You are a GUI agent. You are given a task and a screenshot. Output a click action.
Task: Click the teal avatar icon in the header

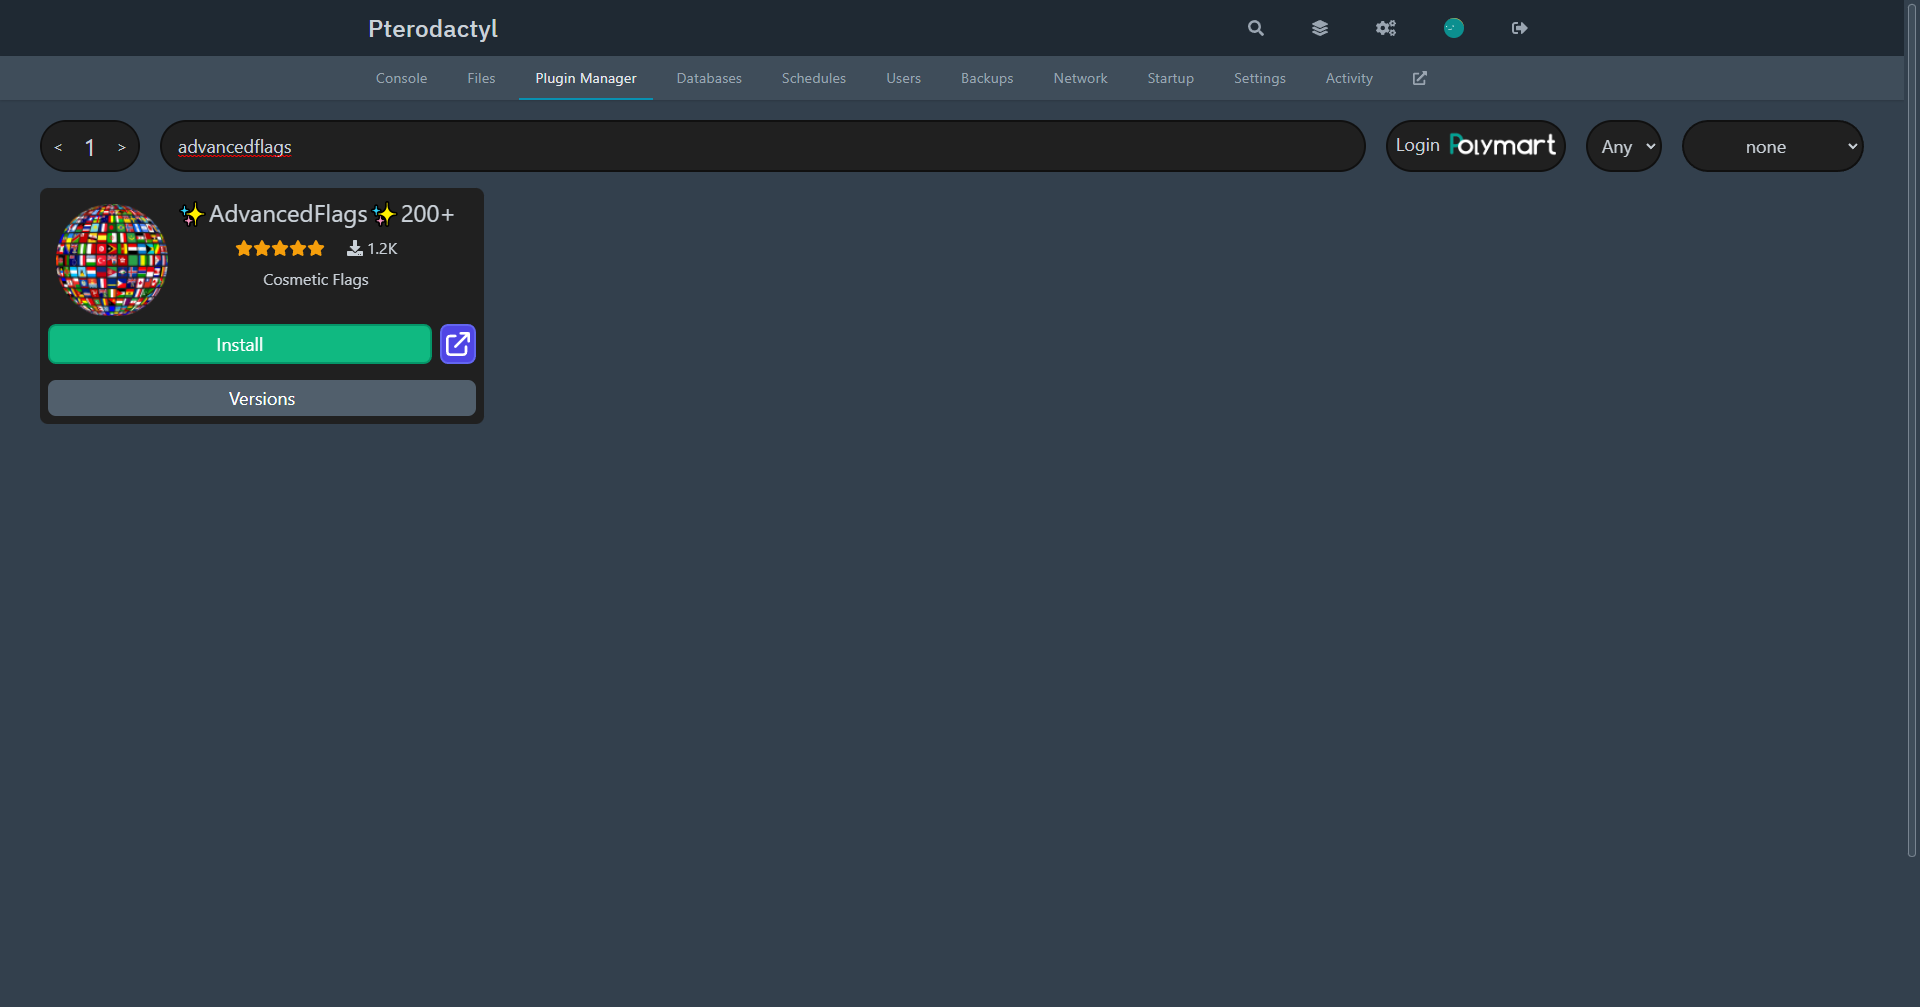(x=1453, y=28)
